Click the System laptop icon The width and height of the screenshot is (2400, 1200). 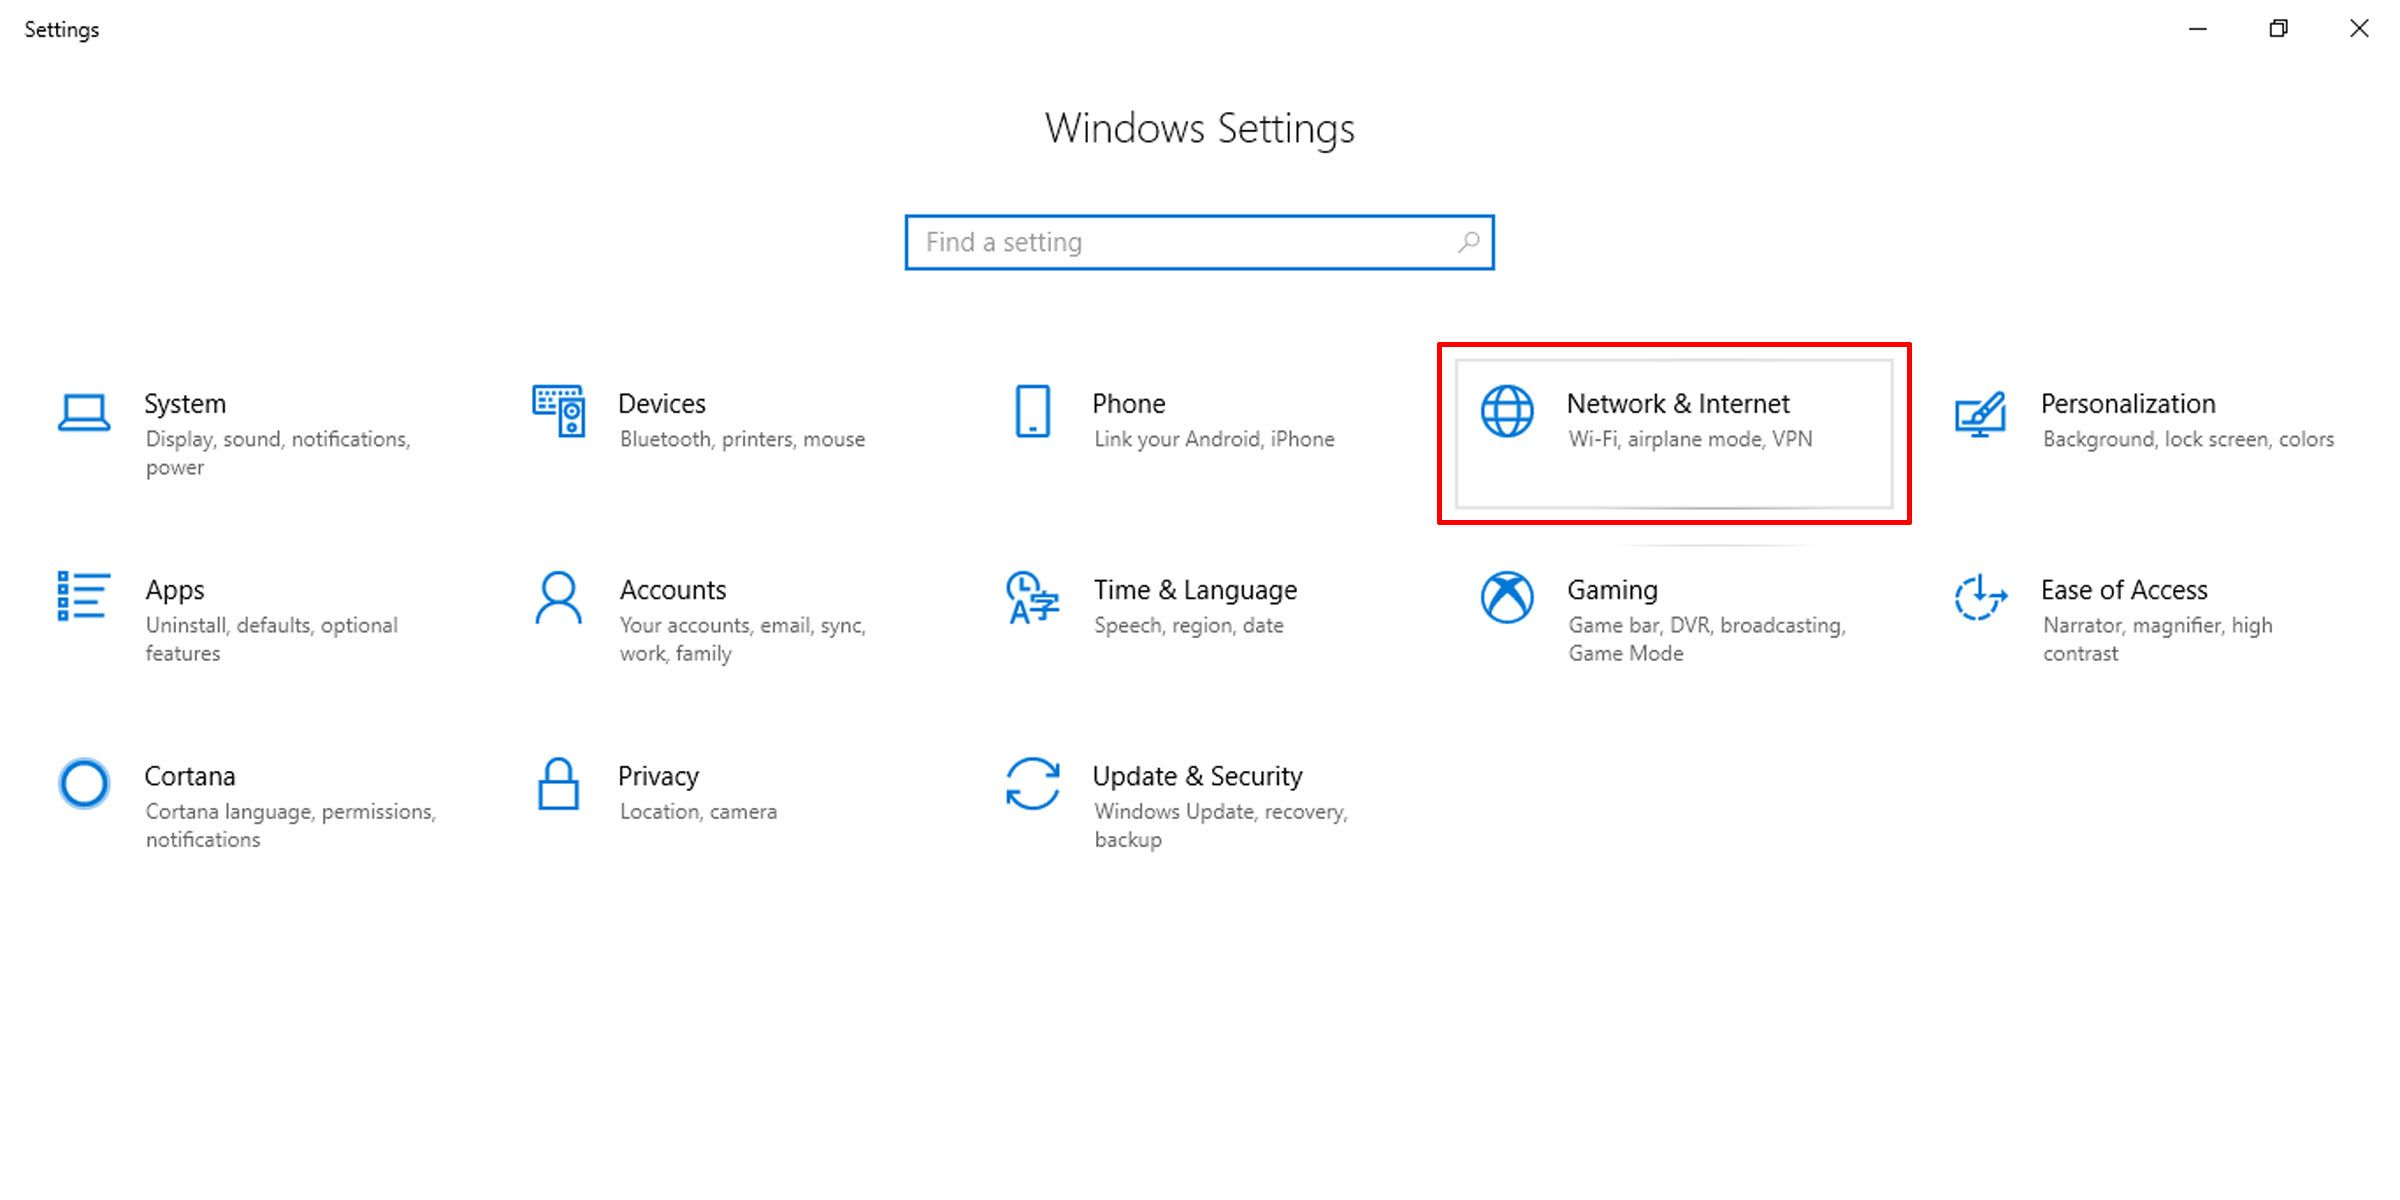coord(84,412)
